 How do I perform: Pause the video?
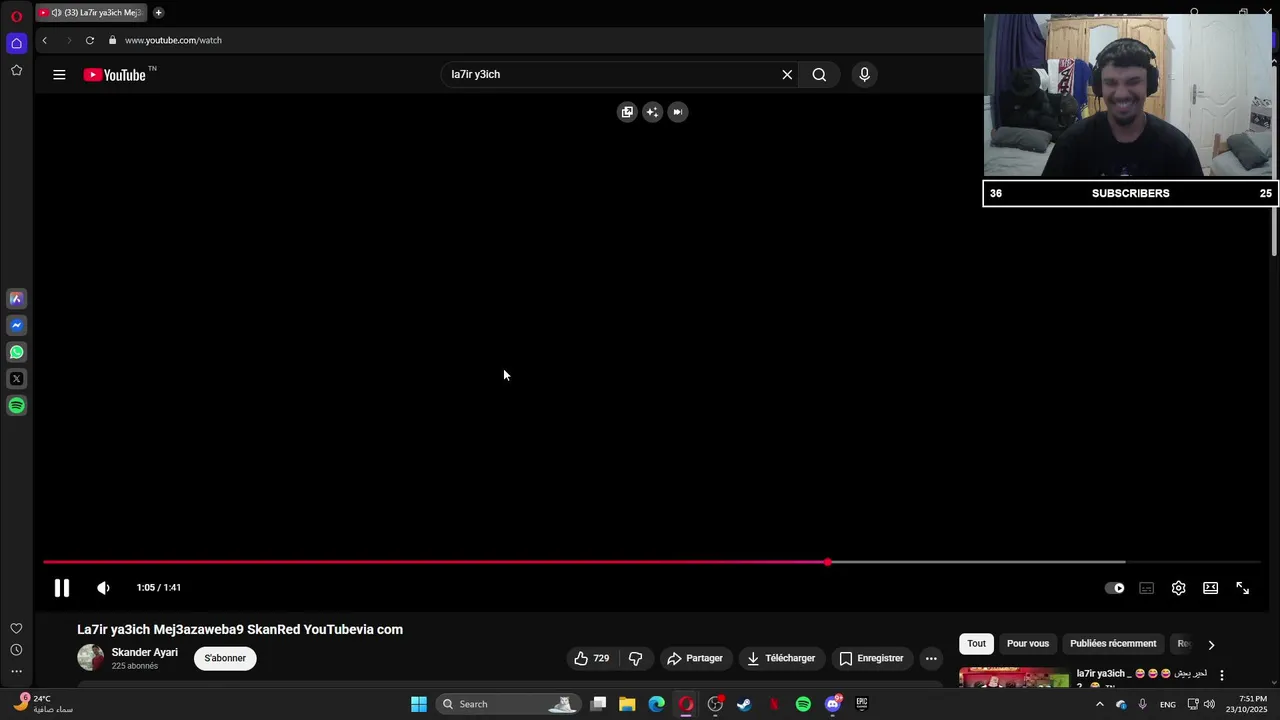click(x=62, y=588)
